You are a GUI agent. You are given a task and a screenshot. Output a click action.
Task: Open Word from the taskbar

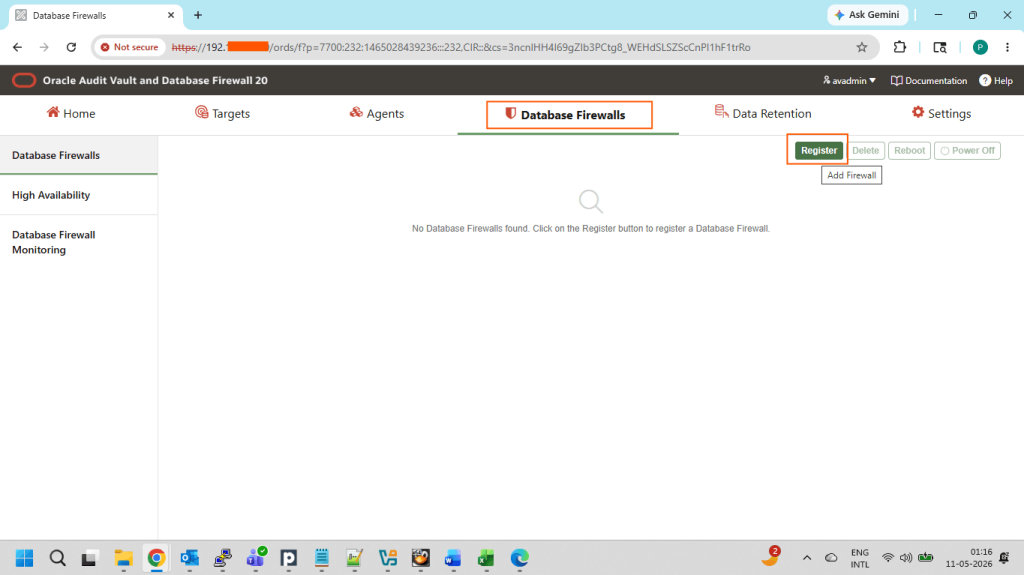pos(453,558)
